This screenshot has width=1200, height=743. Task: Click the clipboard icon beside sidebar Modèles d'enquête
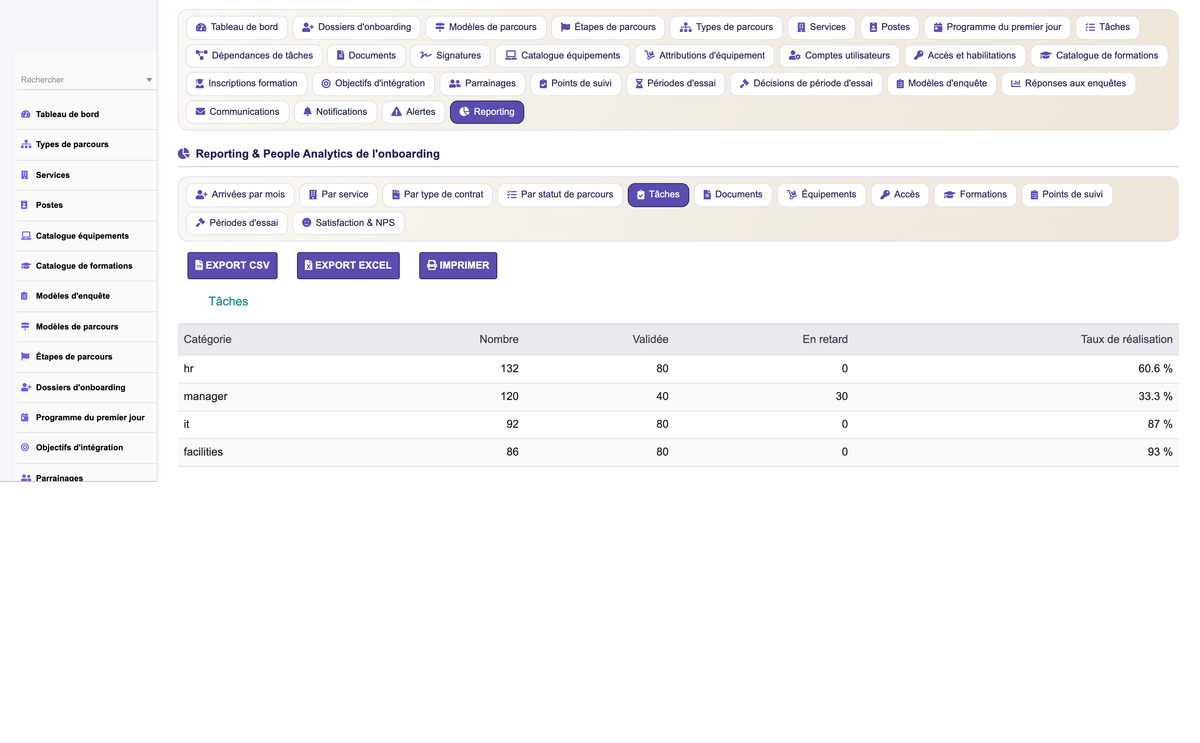click(25, 296)
